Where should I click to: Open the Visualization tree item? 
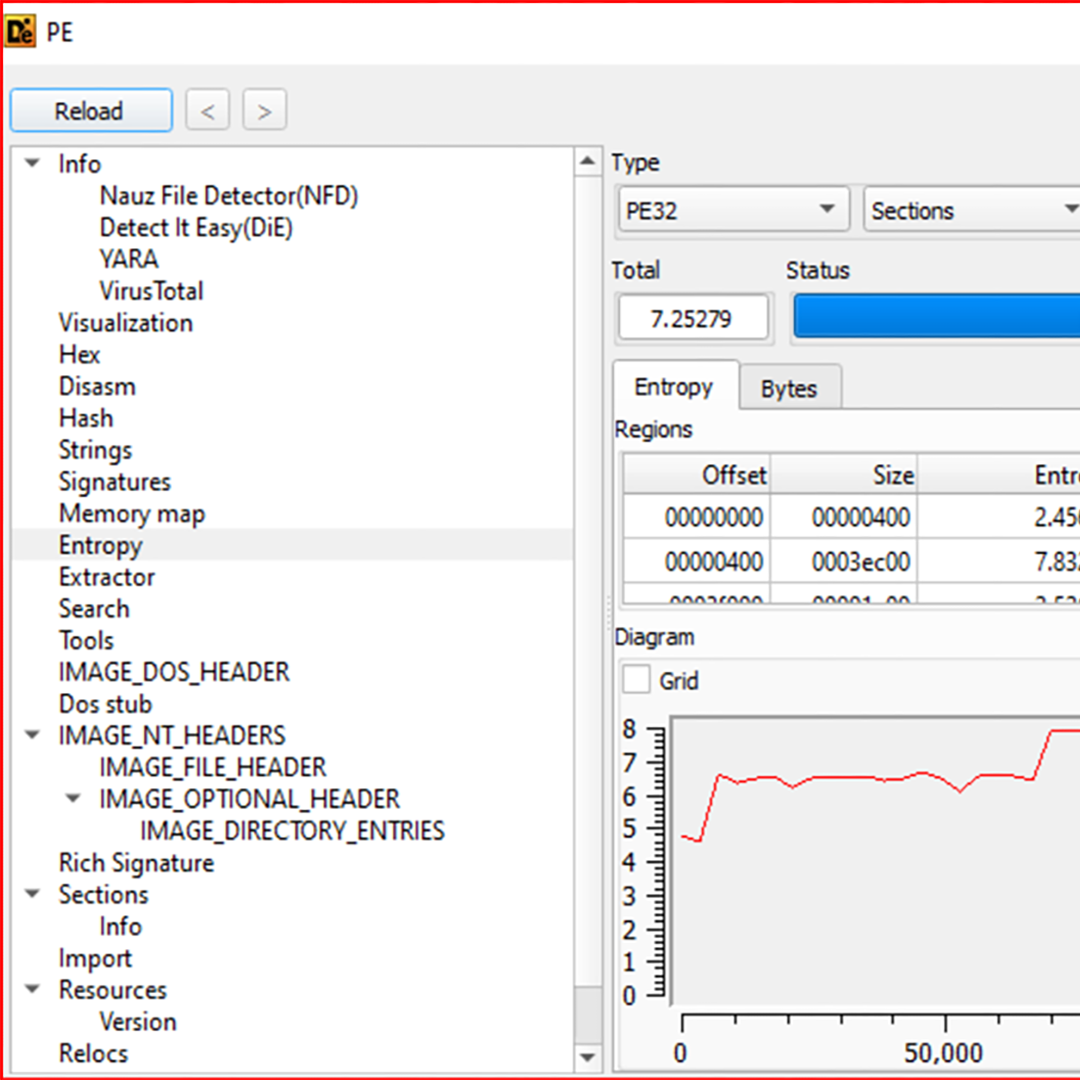[126, 323]
